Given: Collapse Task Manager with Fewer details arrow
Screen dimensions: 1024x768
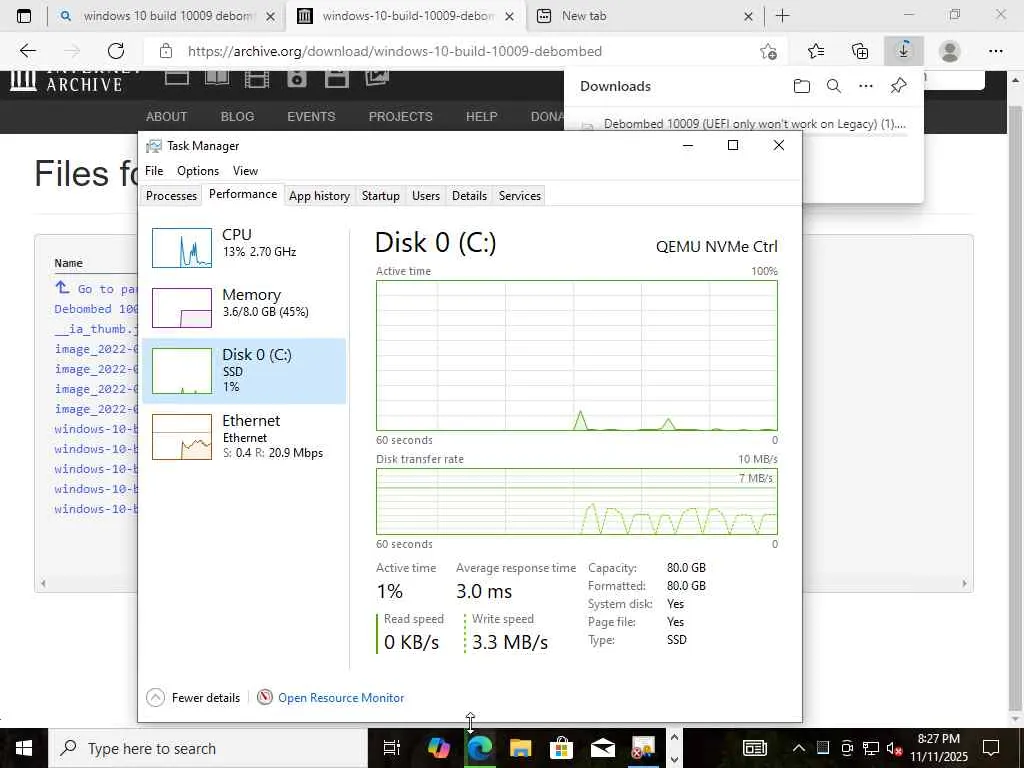Looking at the screenshot, I should click(x=155, y=697).
